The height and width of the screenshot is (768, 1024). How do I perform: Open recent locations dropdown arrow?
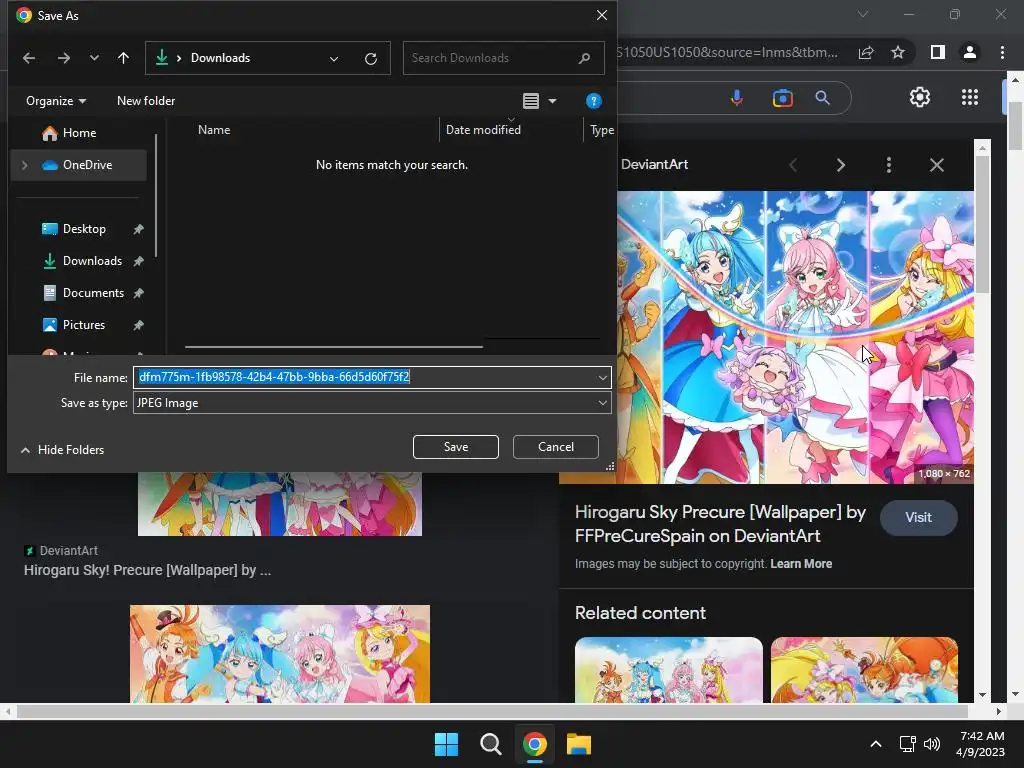point(94,58)
